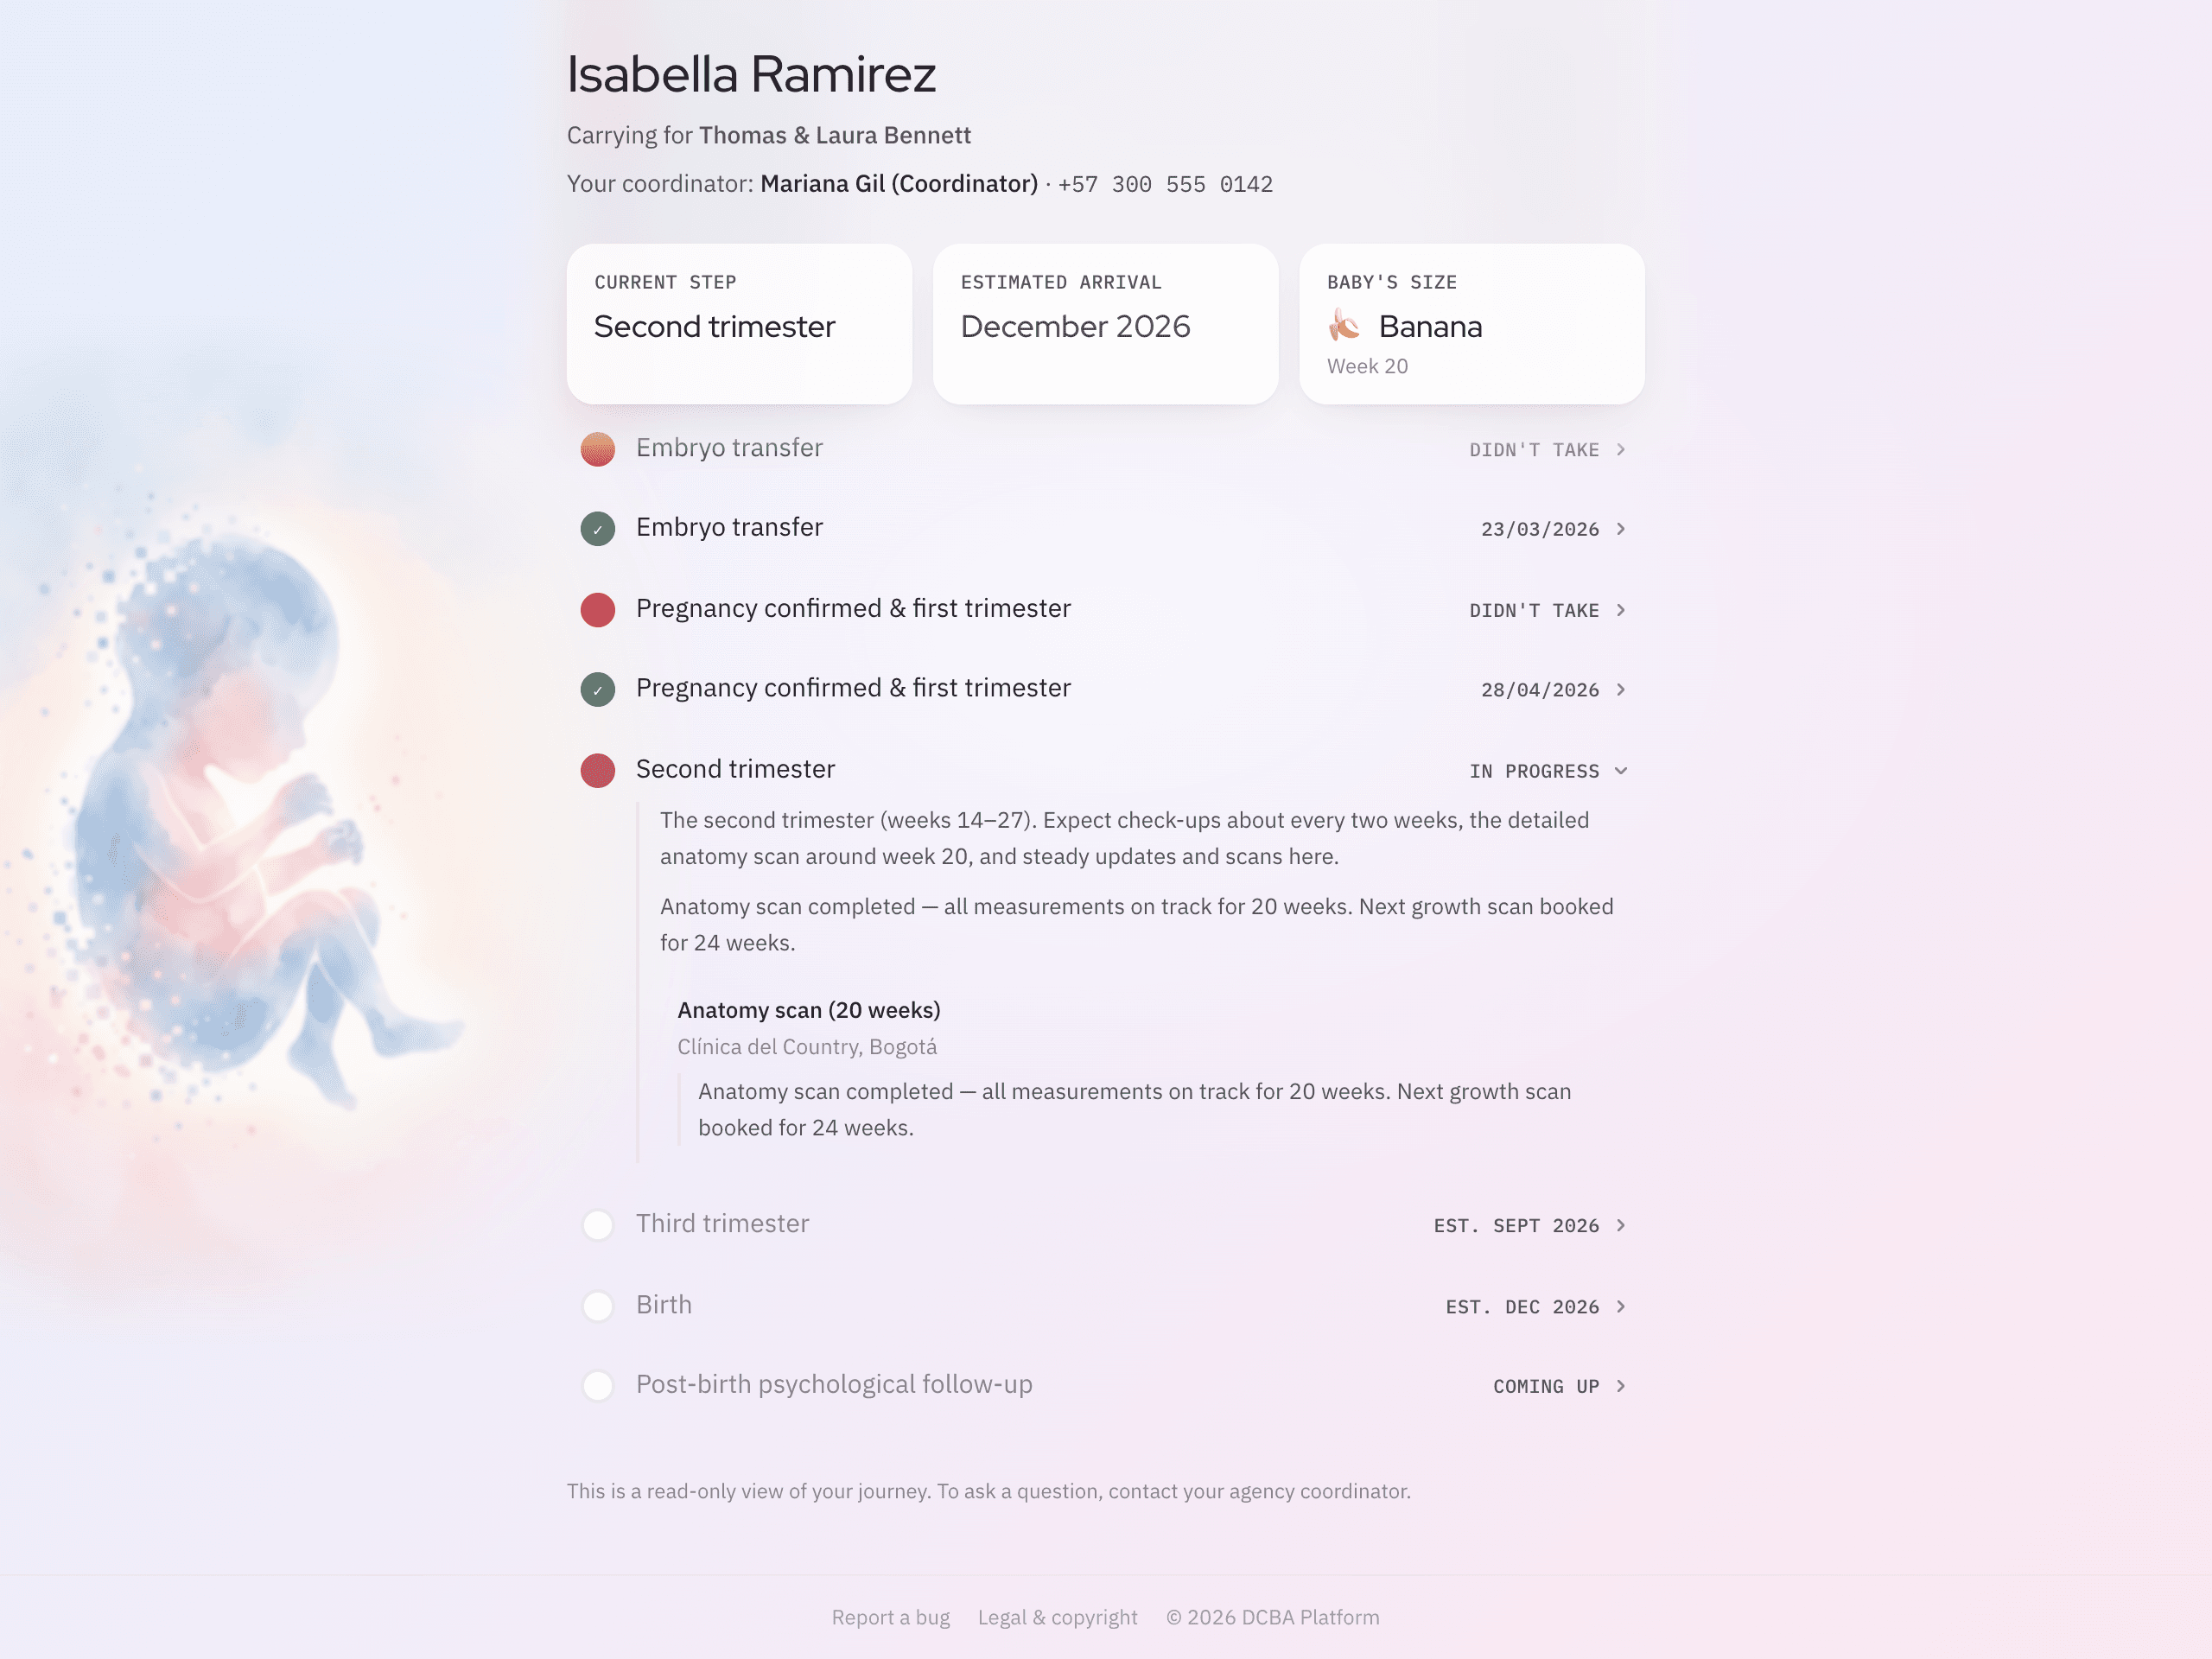Click empty circle beside Post-birth psychological follow-up

(x=598, y=1386)
